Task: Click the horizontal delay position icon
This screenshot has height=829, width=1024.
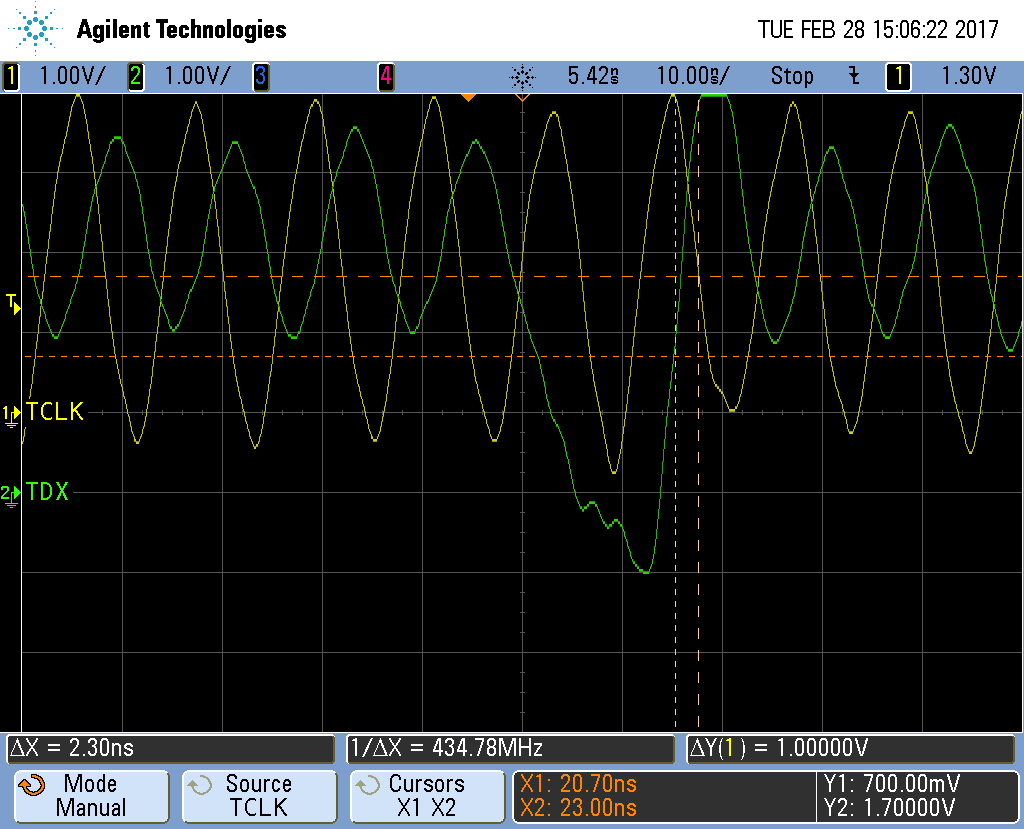Action: tap(522, 76)
